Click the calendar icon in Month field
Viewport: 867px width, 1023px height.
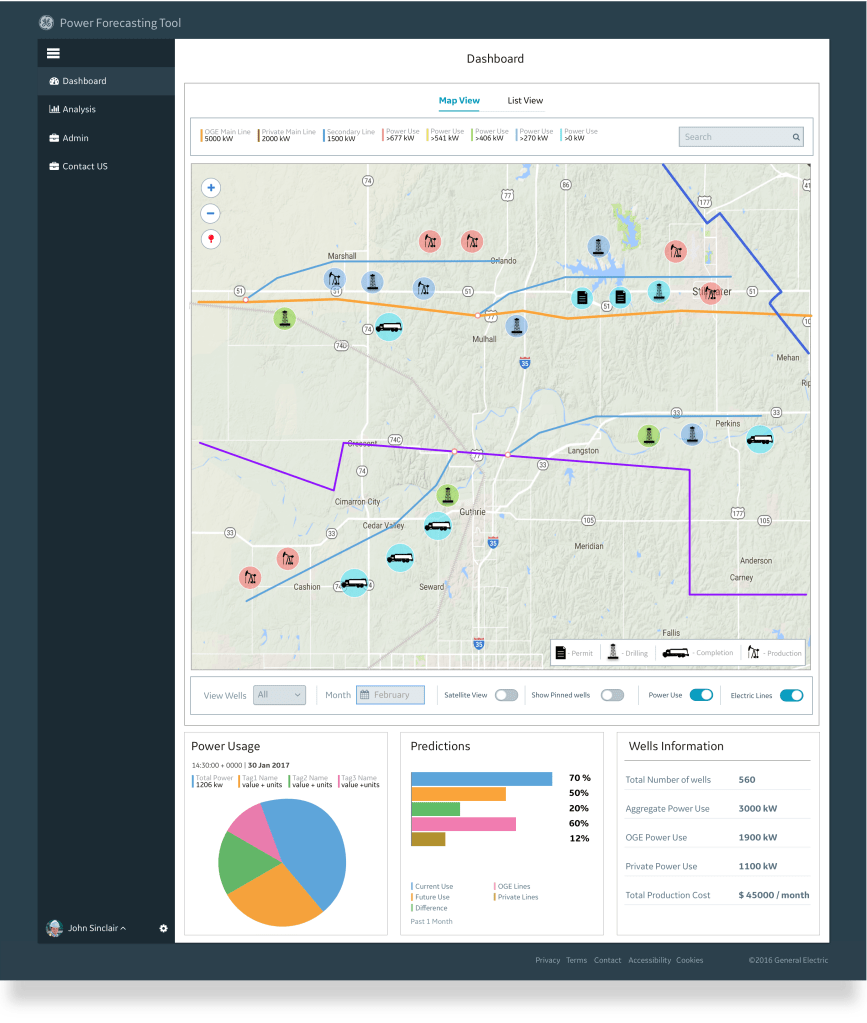tap(365, 695)
